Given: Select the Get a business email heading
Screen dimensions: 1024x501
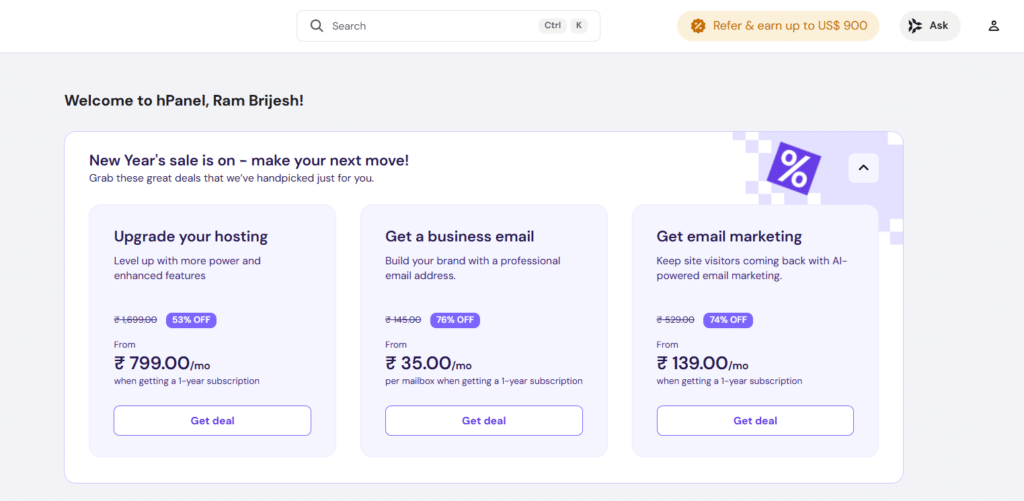Looking at the screenshot, I should pos(459,237).
